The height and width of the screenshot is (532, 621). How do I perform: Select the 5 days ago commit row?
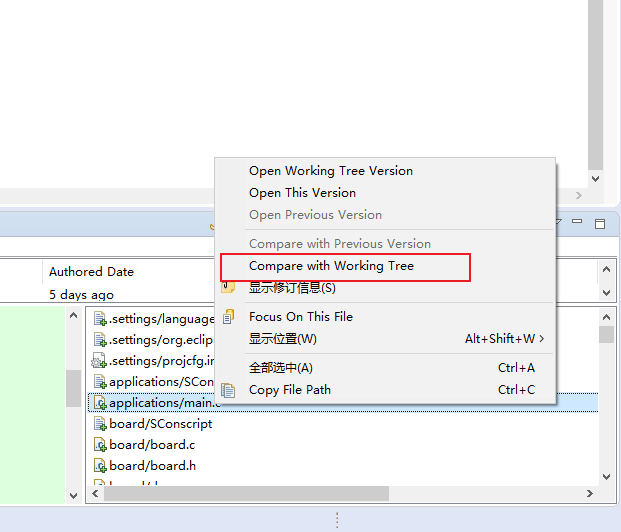coord(81,295)
